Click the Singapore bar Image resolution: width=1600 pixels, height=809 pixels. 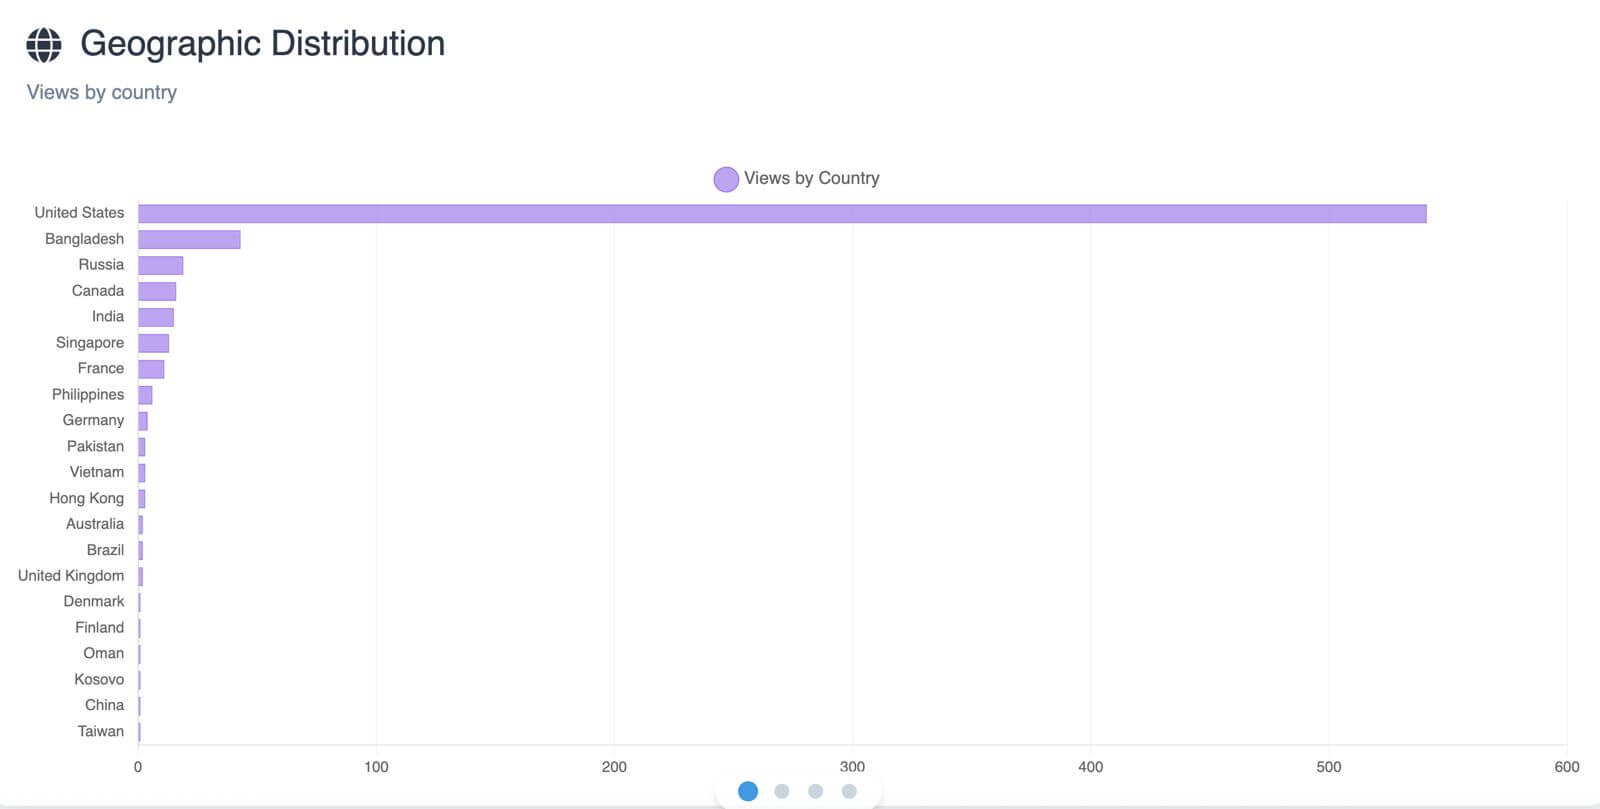point(154,343)
